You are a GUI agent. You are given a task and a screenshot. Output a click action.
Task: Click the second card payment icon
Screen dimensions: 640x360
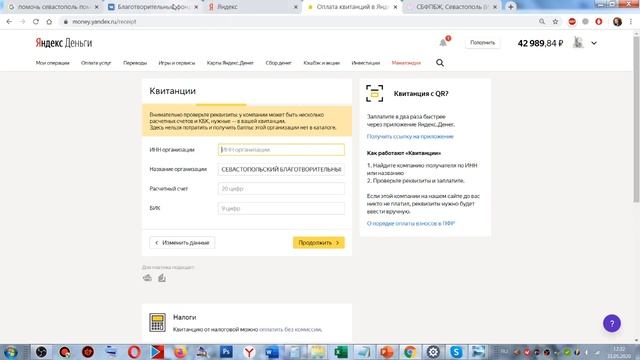(162, 278)
